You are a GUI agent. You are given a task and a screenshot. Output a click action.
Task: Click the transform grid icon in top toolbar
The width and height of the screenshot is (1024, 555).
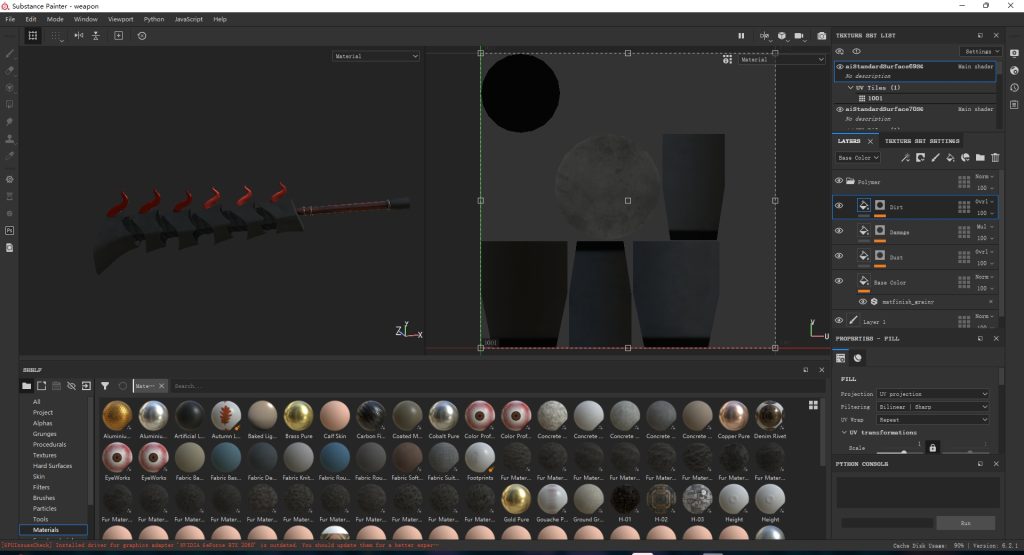coord(33,36)
